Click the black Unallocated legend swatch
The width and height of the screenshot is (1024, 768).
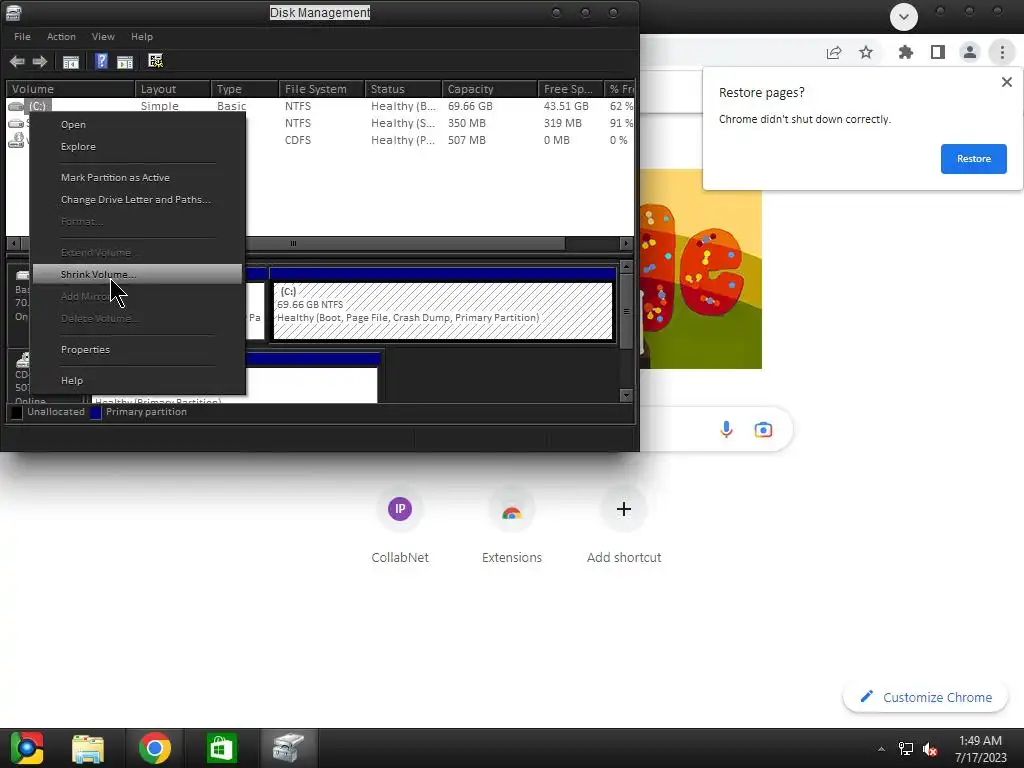click(x=16, y=412)
